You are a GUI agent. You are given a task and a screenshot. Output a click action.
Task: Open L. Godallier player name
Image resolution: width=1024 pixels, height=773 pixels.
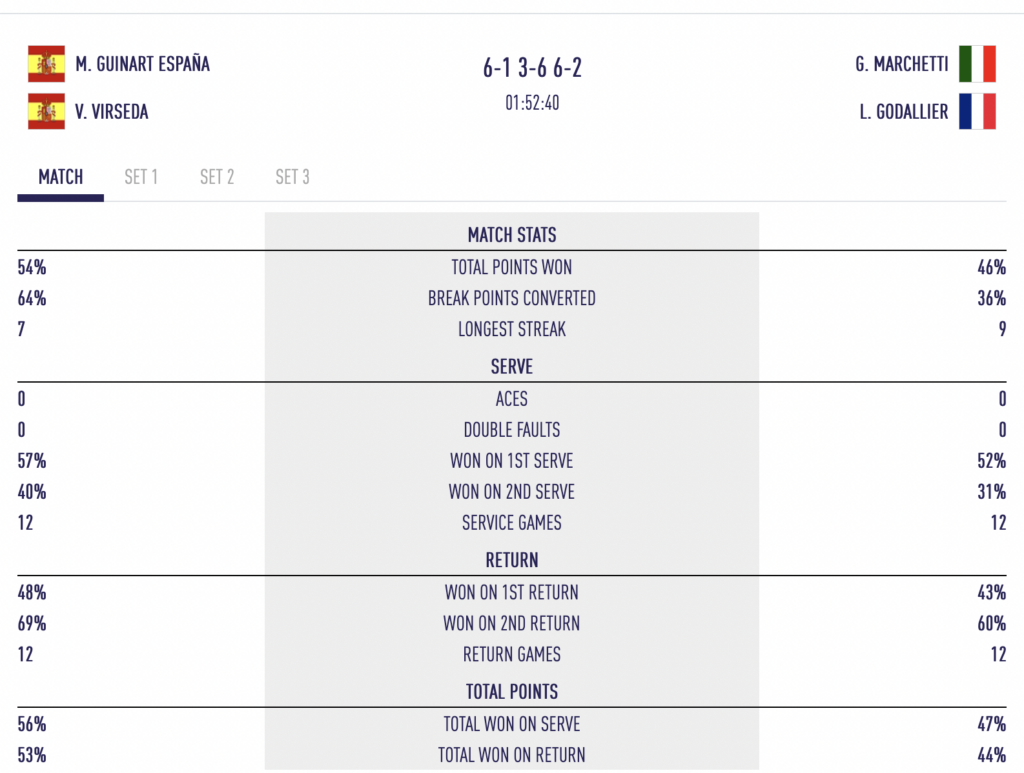(904, 112)
